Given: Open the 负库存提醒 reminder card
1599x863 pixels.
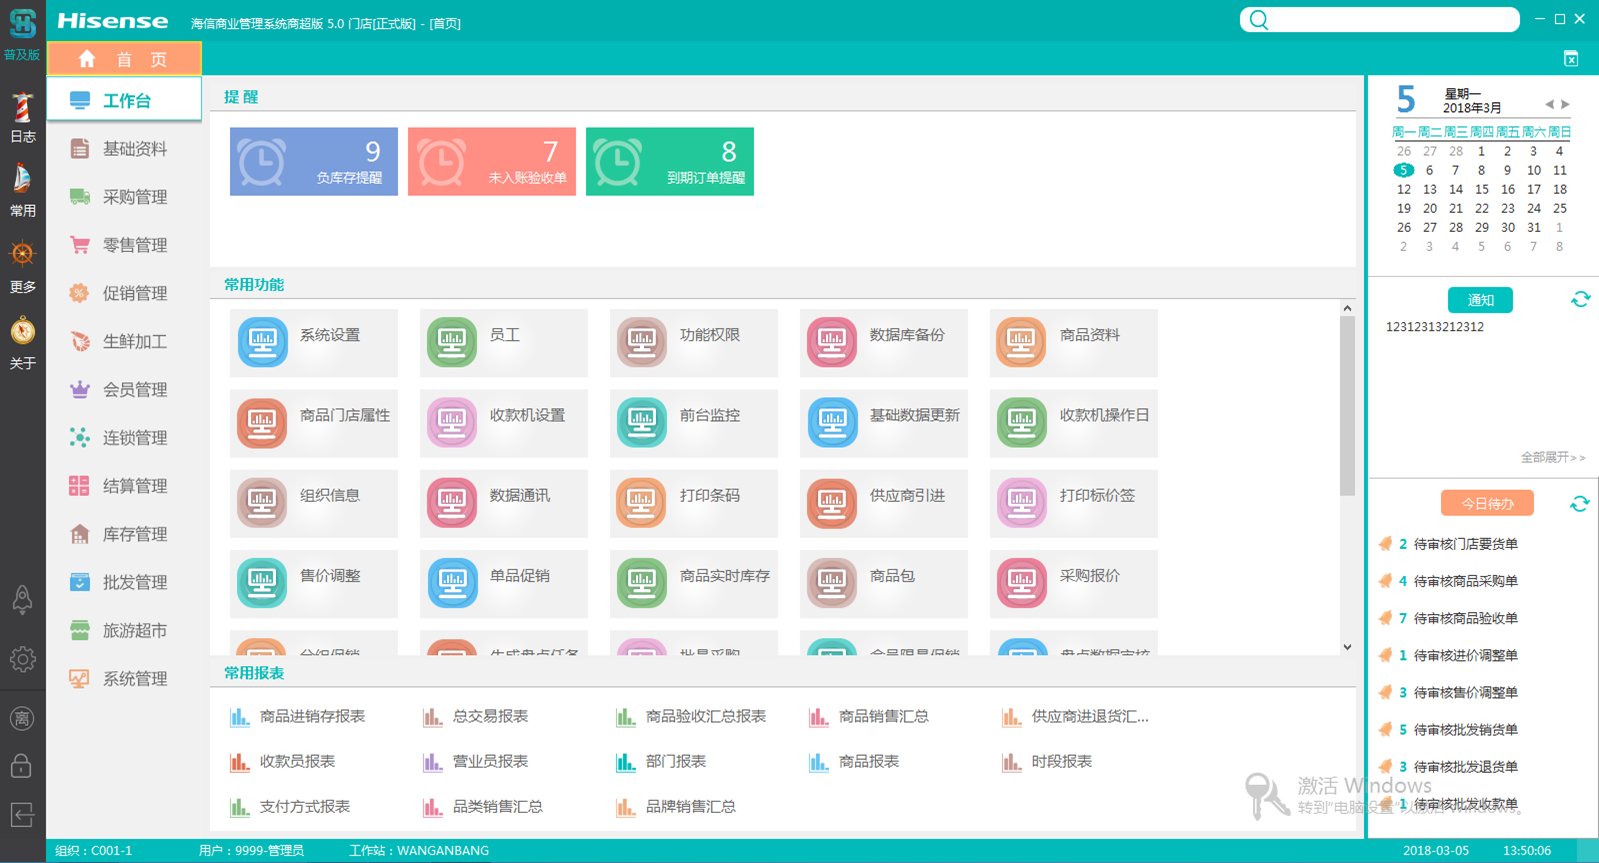Looking at the screenshot, I should pyautogui.click(x=314, y=161).
